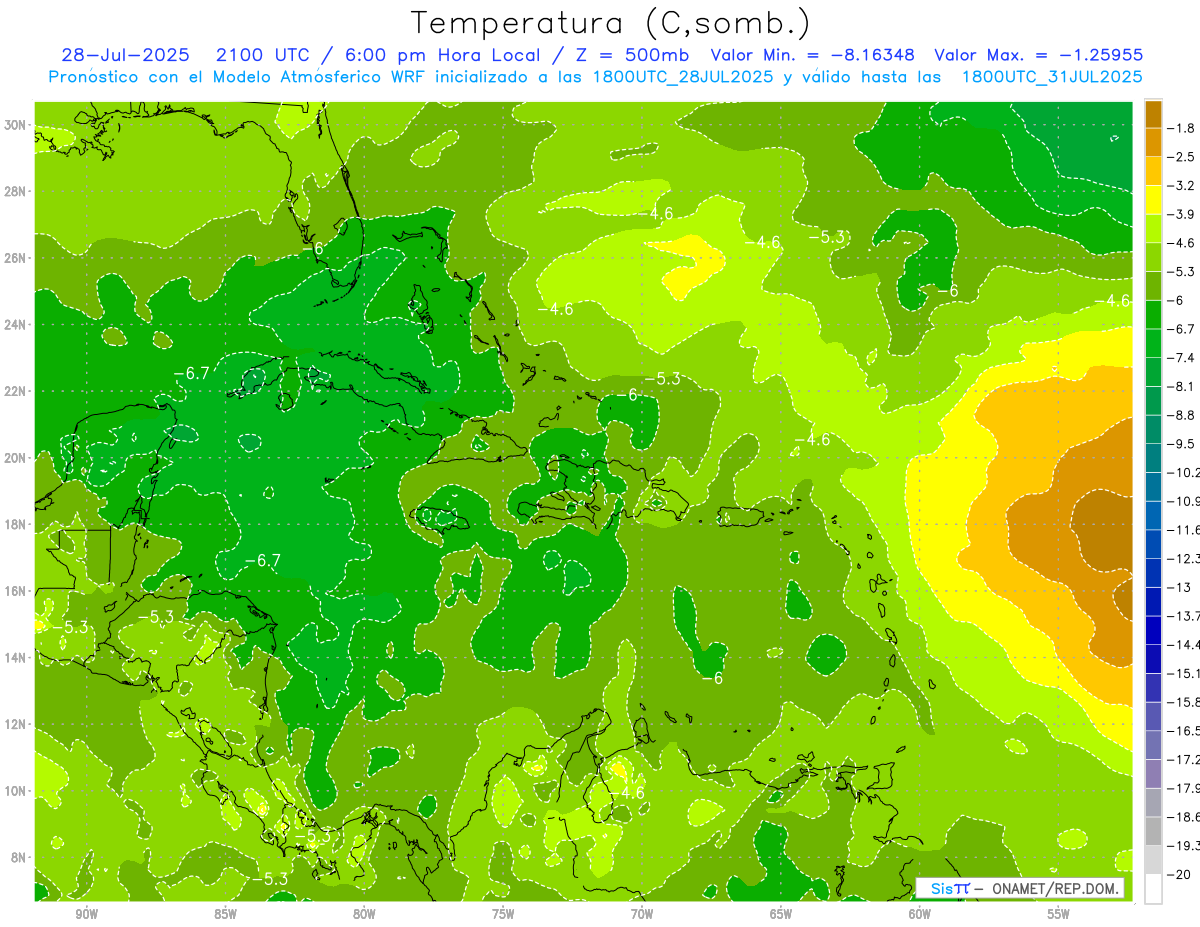The image size is (1200, 927).
Task: Select the '-12.3' color bar value
Action: click(1183, 558)
